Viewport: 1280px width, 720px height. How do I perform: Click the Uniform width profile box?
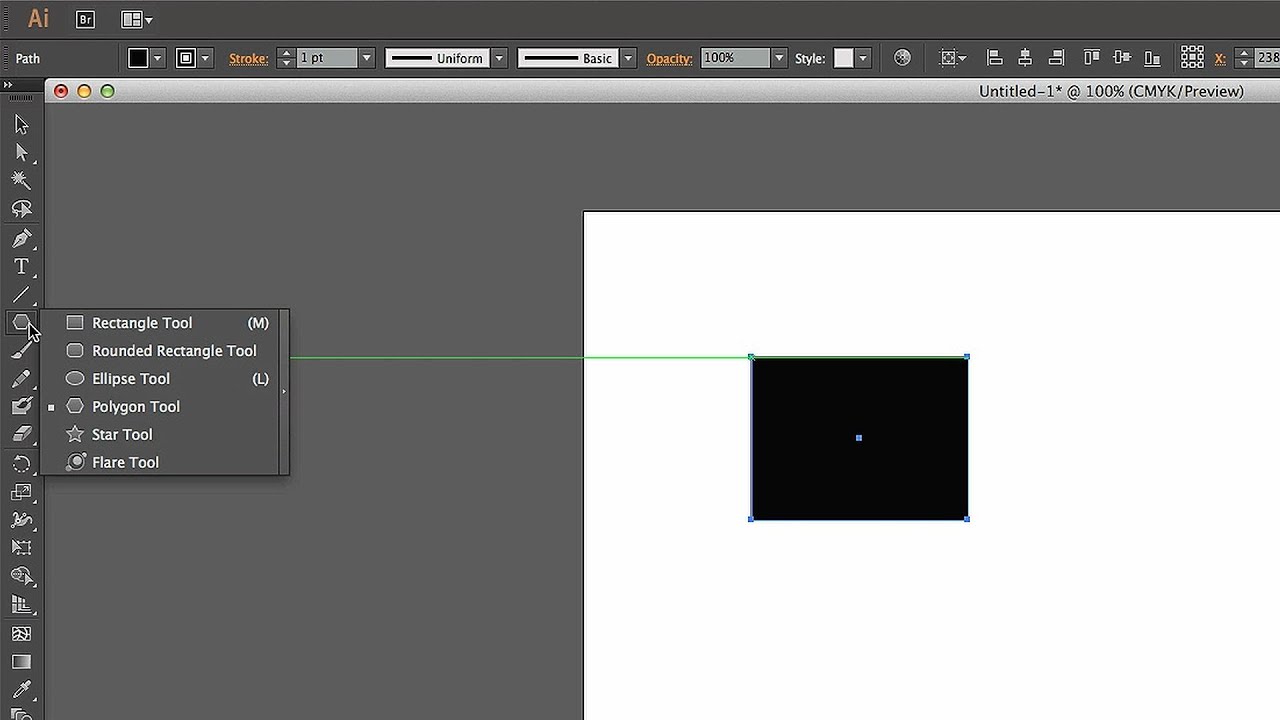click(437, 58)
